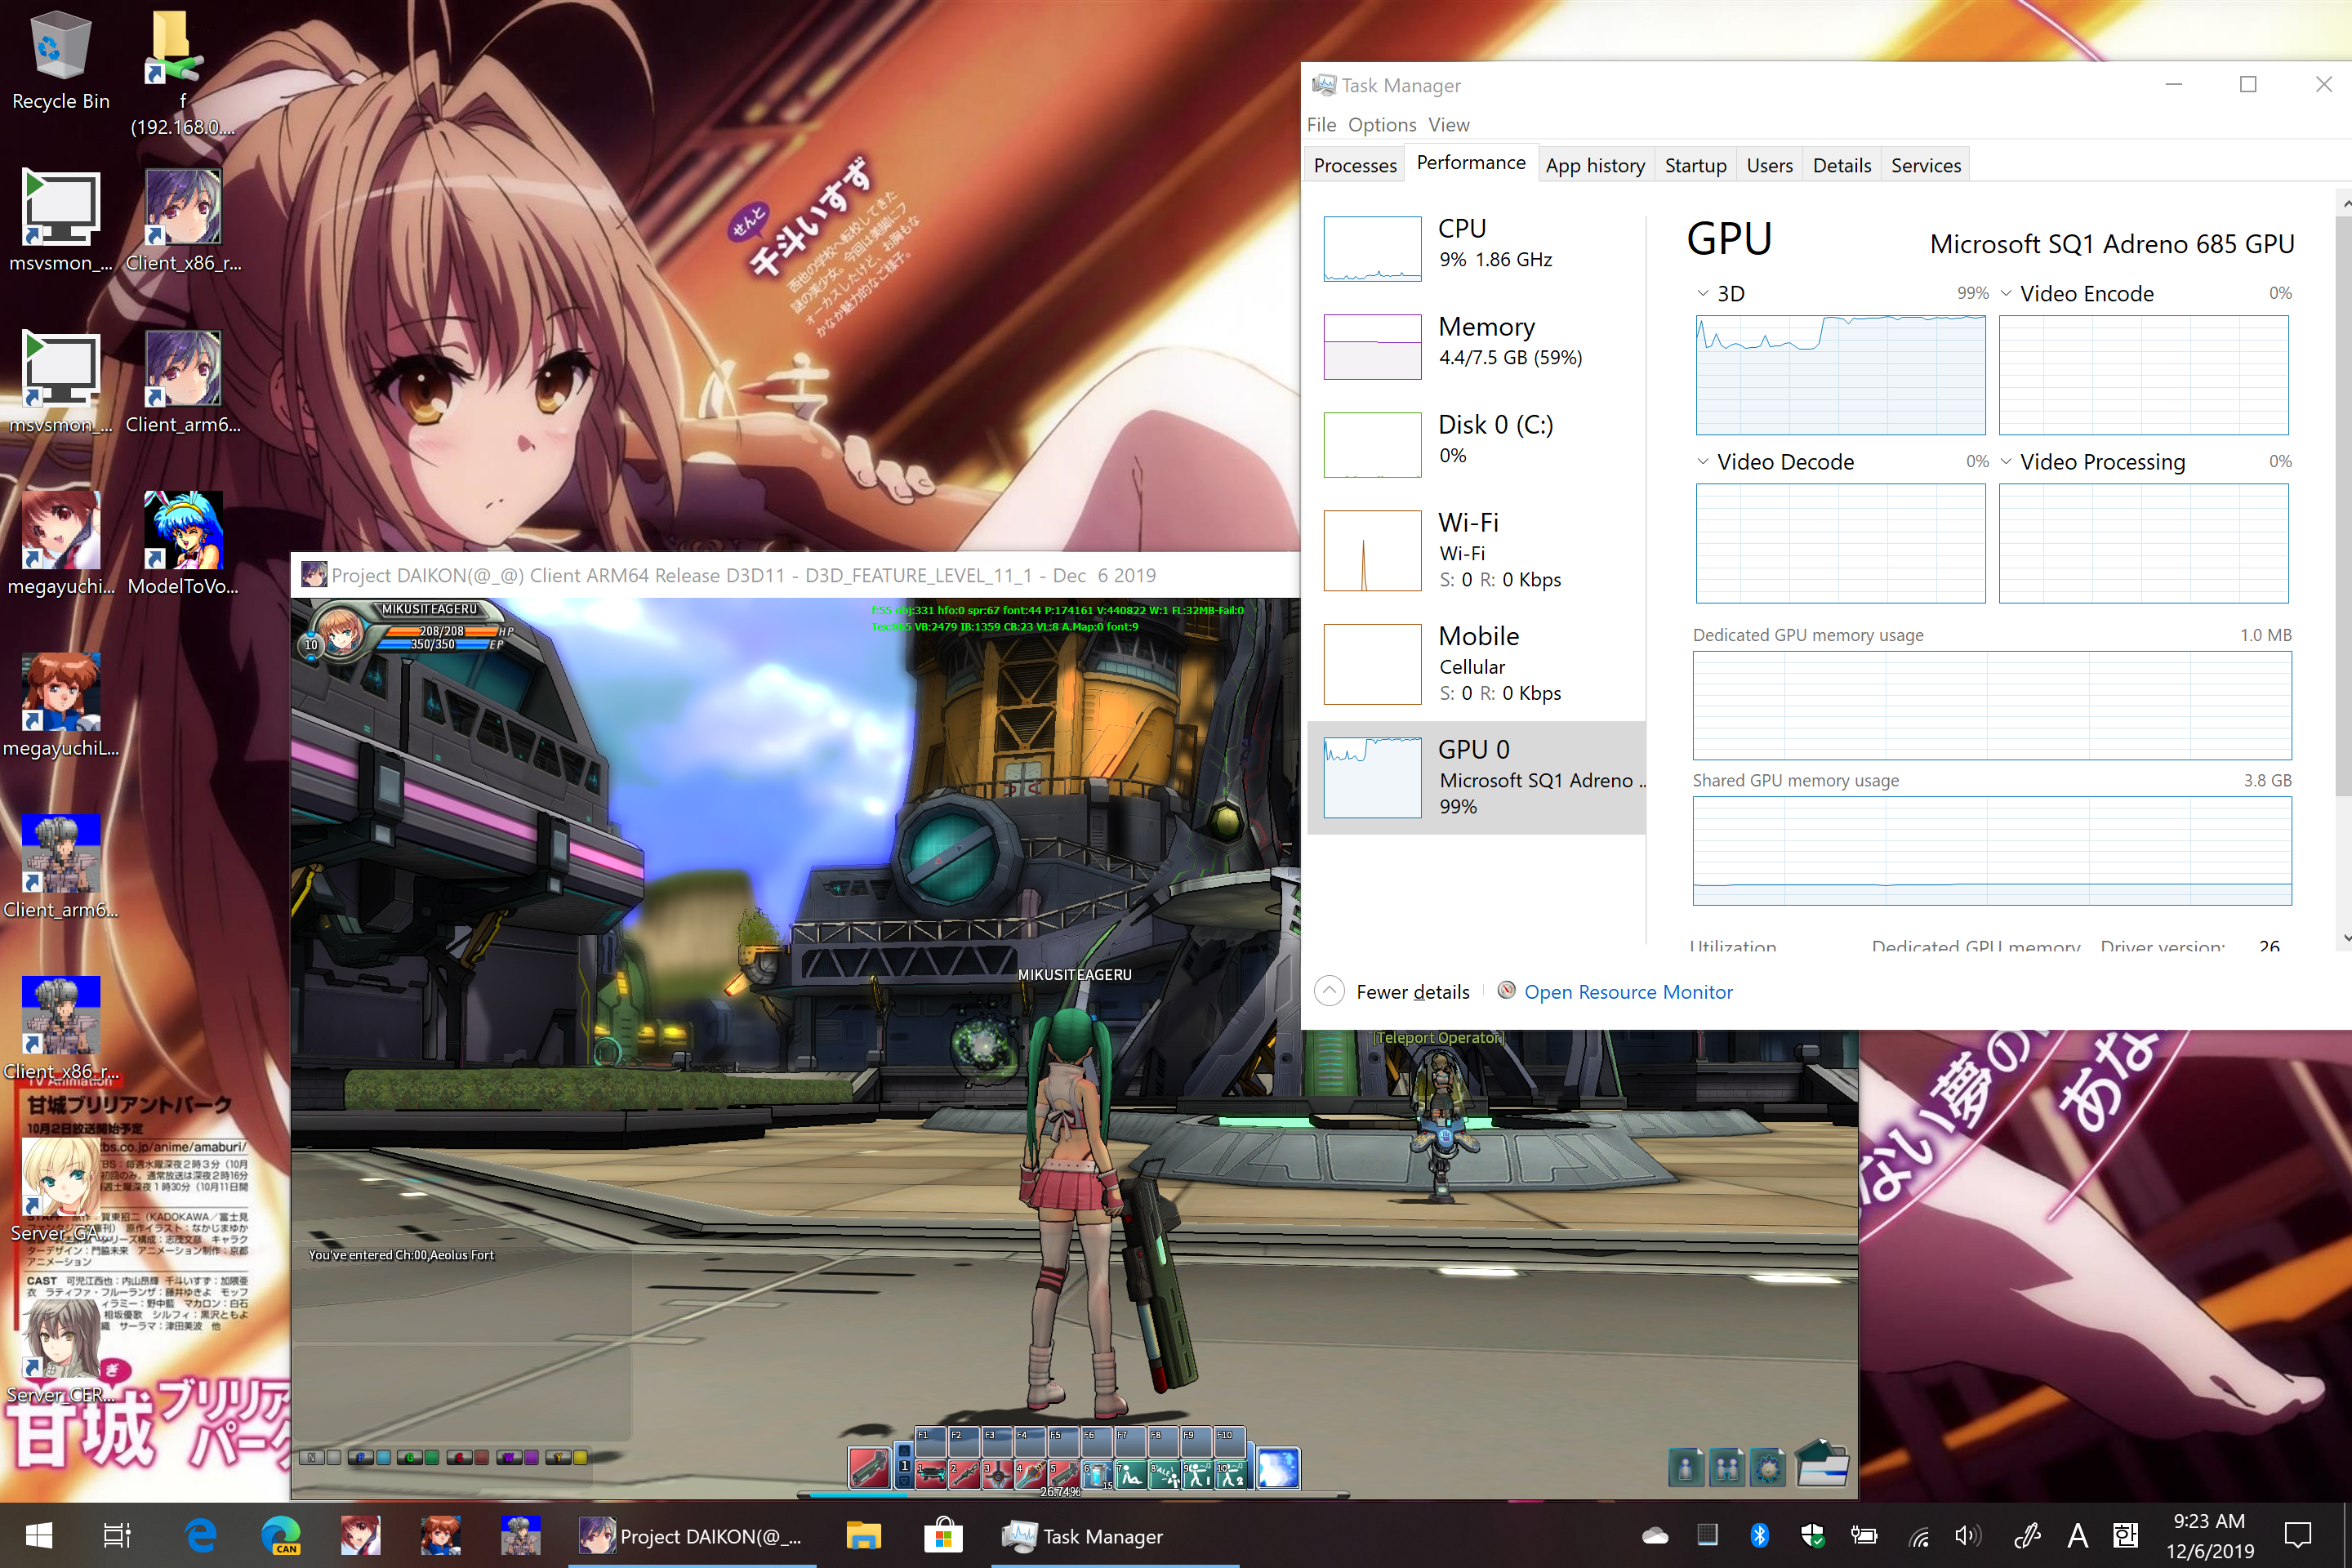This screenshot has height=1568, width=2352.
Task: Click the potion item in slot 6
Action: [x=1098, y=1474]
